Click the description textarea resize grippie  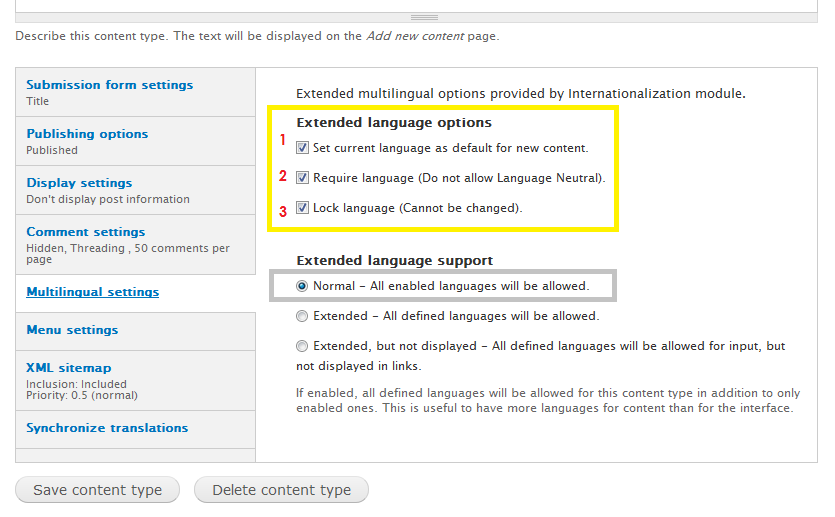tap(424, 17)
